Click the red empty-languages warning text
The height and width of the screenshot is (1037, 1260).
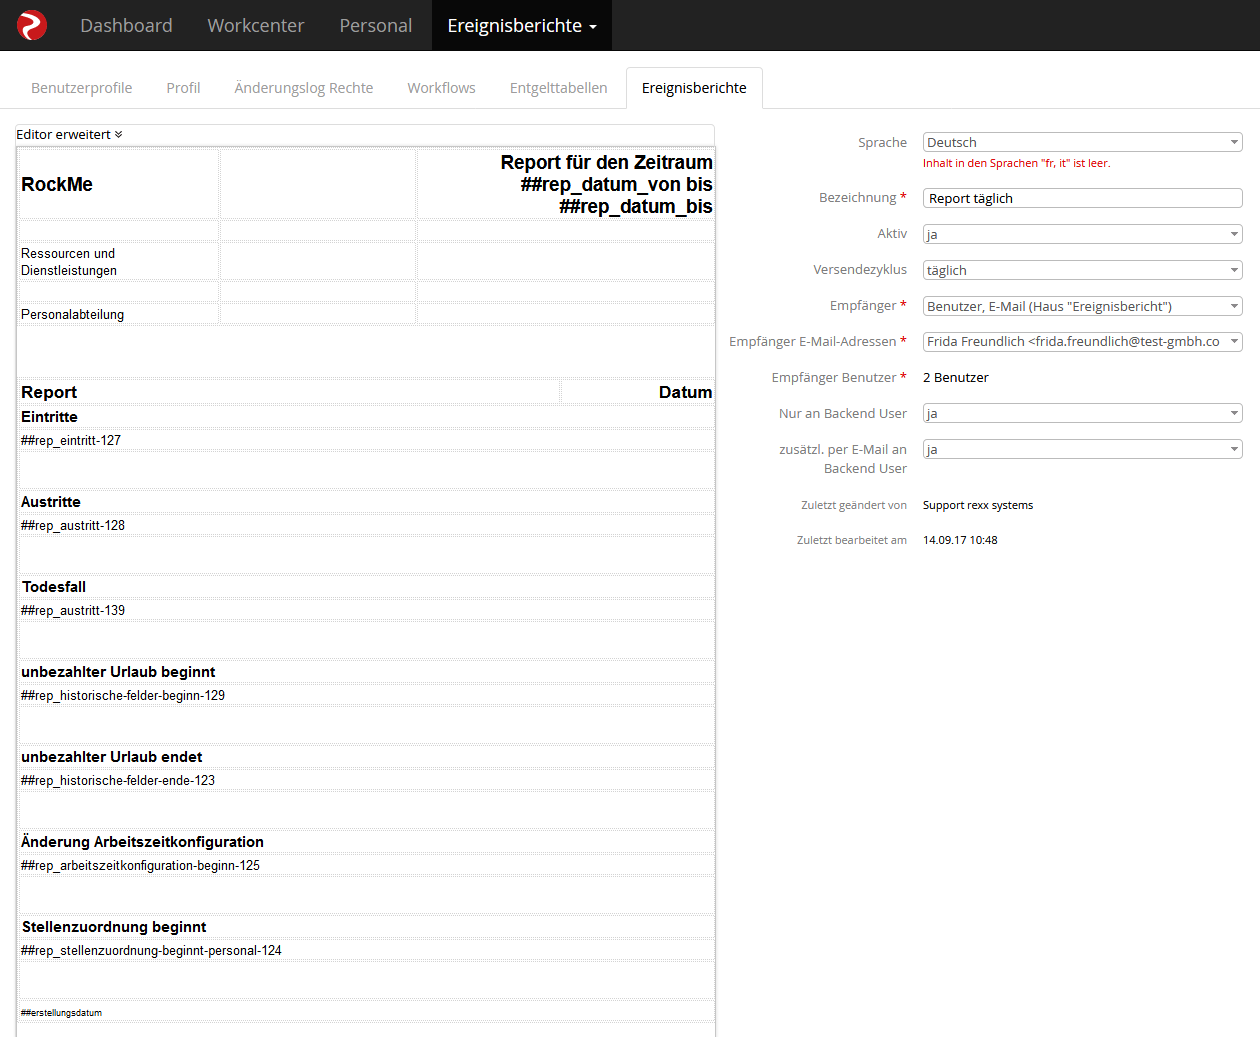(1016, 163)
